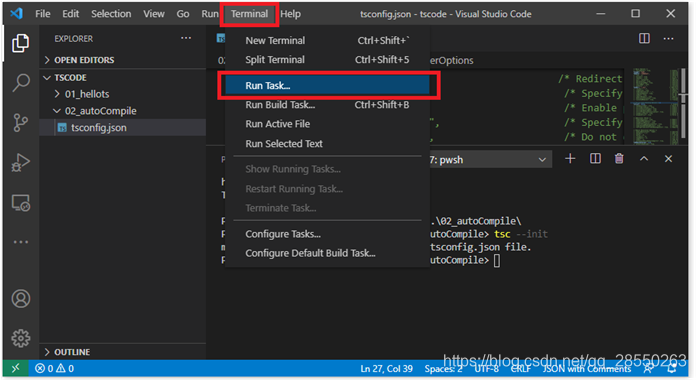This screenshot has height=380, width=697.
Task: Choose New Terminal from the menu
Action: (x=327, y=40)
